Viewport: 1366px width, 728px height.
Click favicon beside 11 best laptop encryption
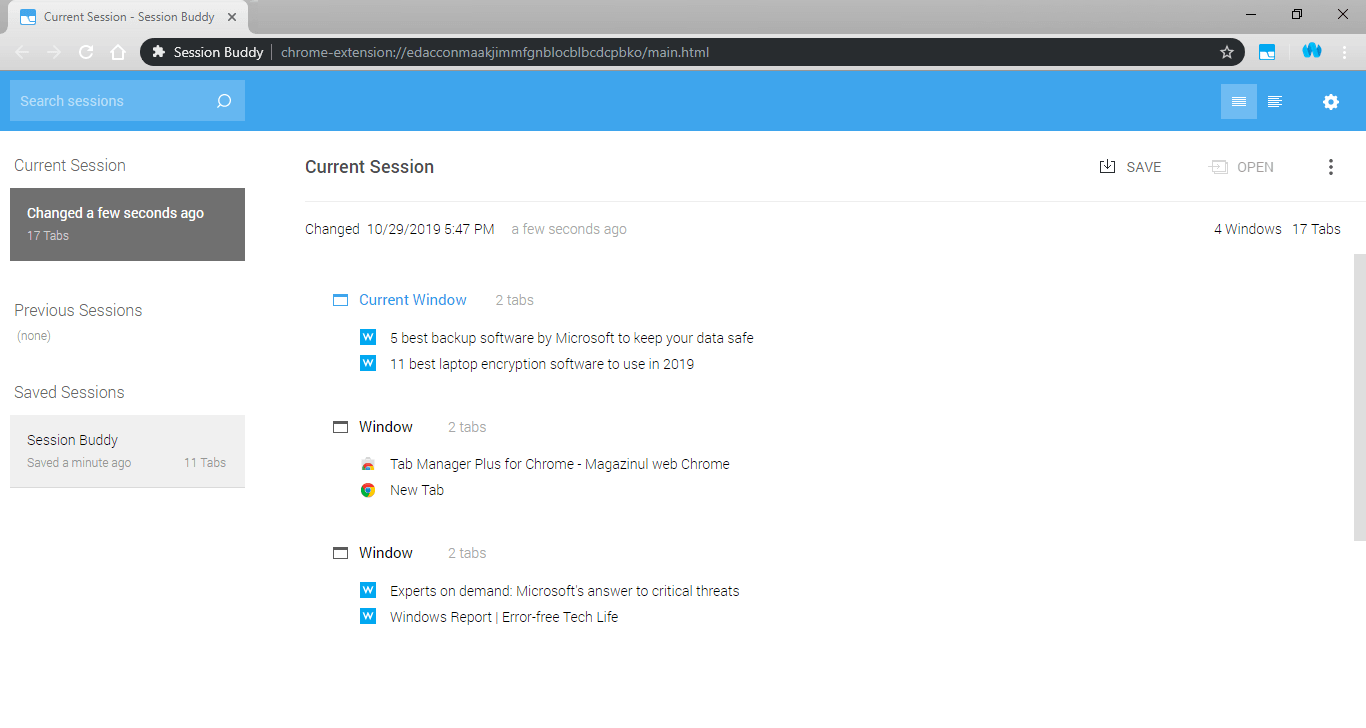coord(368,363)
